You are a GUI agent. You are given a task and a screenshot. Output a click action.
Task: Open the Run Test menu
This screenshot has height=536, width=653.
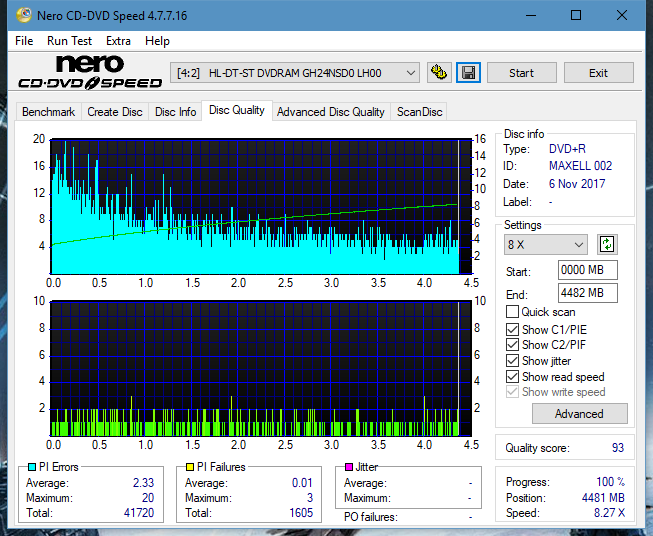70,41
